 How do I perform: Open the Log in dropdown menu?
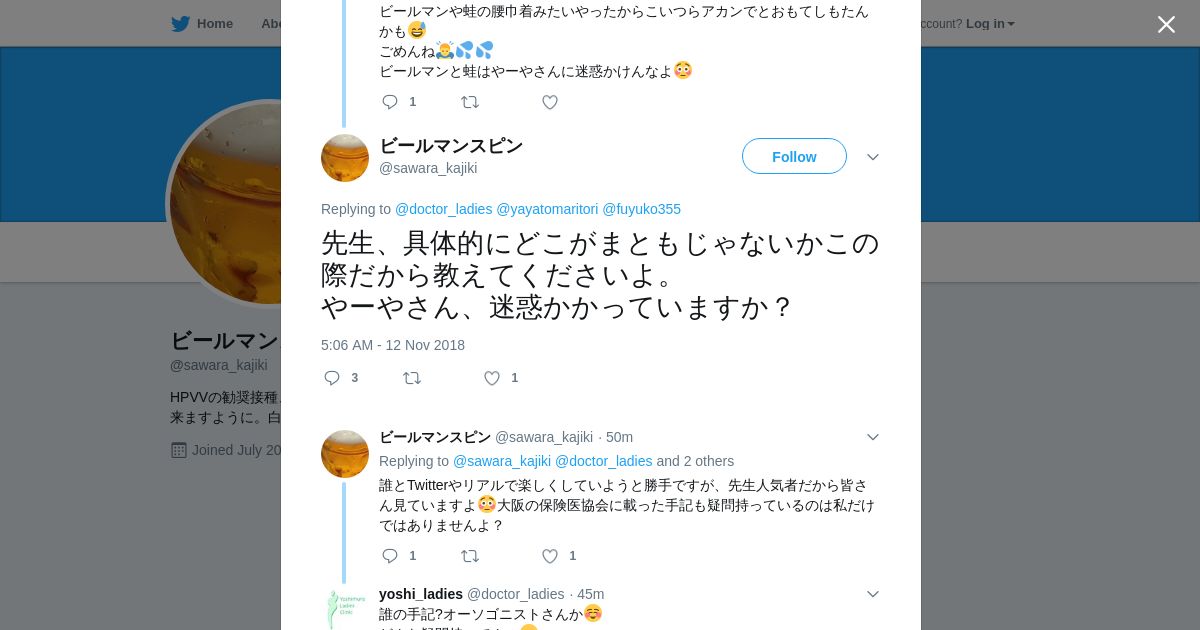(990, 23)
